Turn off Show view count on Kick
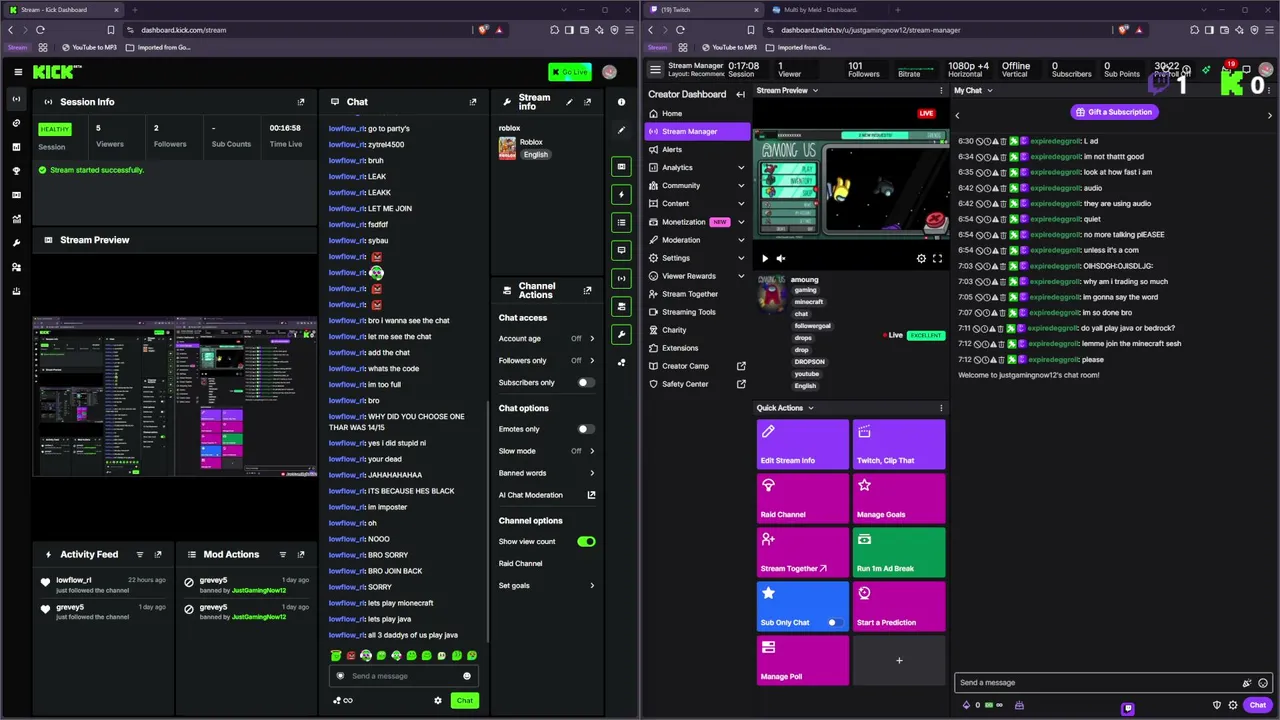This screenshot has height=720, width=1280. (x=586, y=542)
